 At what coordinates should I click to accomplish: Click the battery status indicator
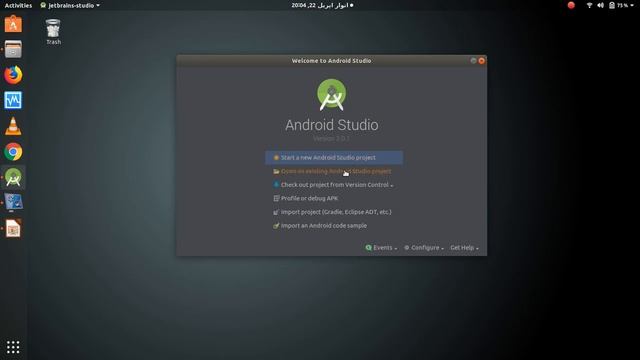tap(618, 5)
